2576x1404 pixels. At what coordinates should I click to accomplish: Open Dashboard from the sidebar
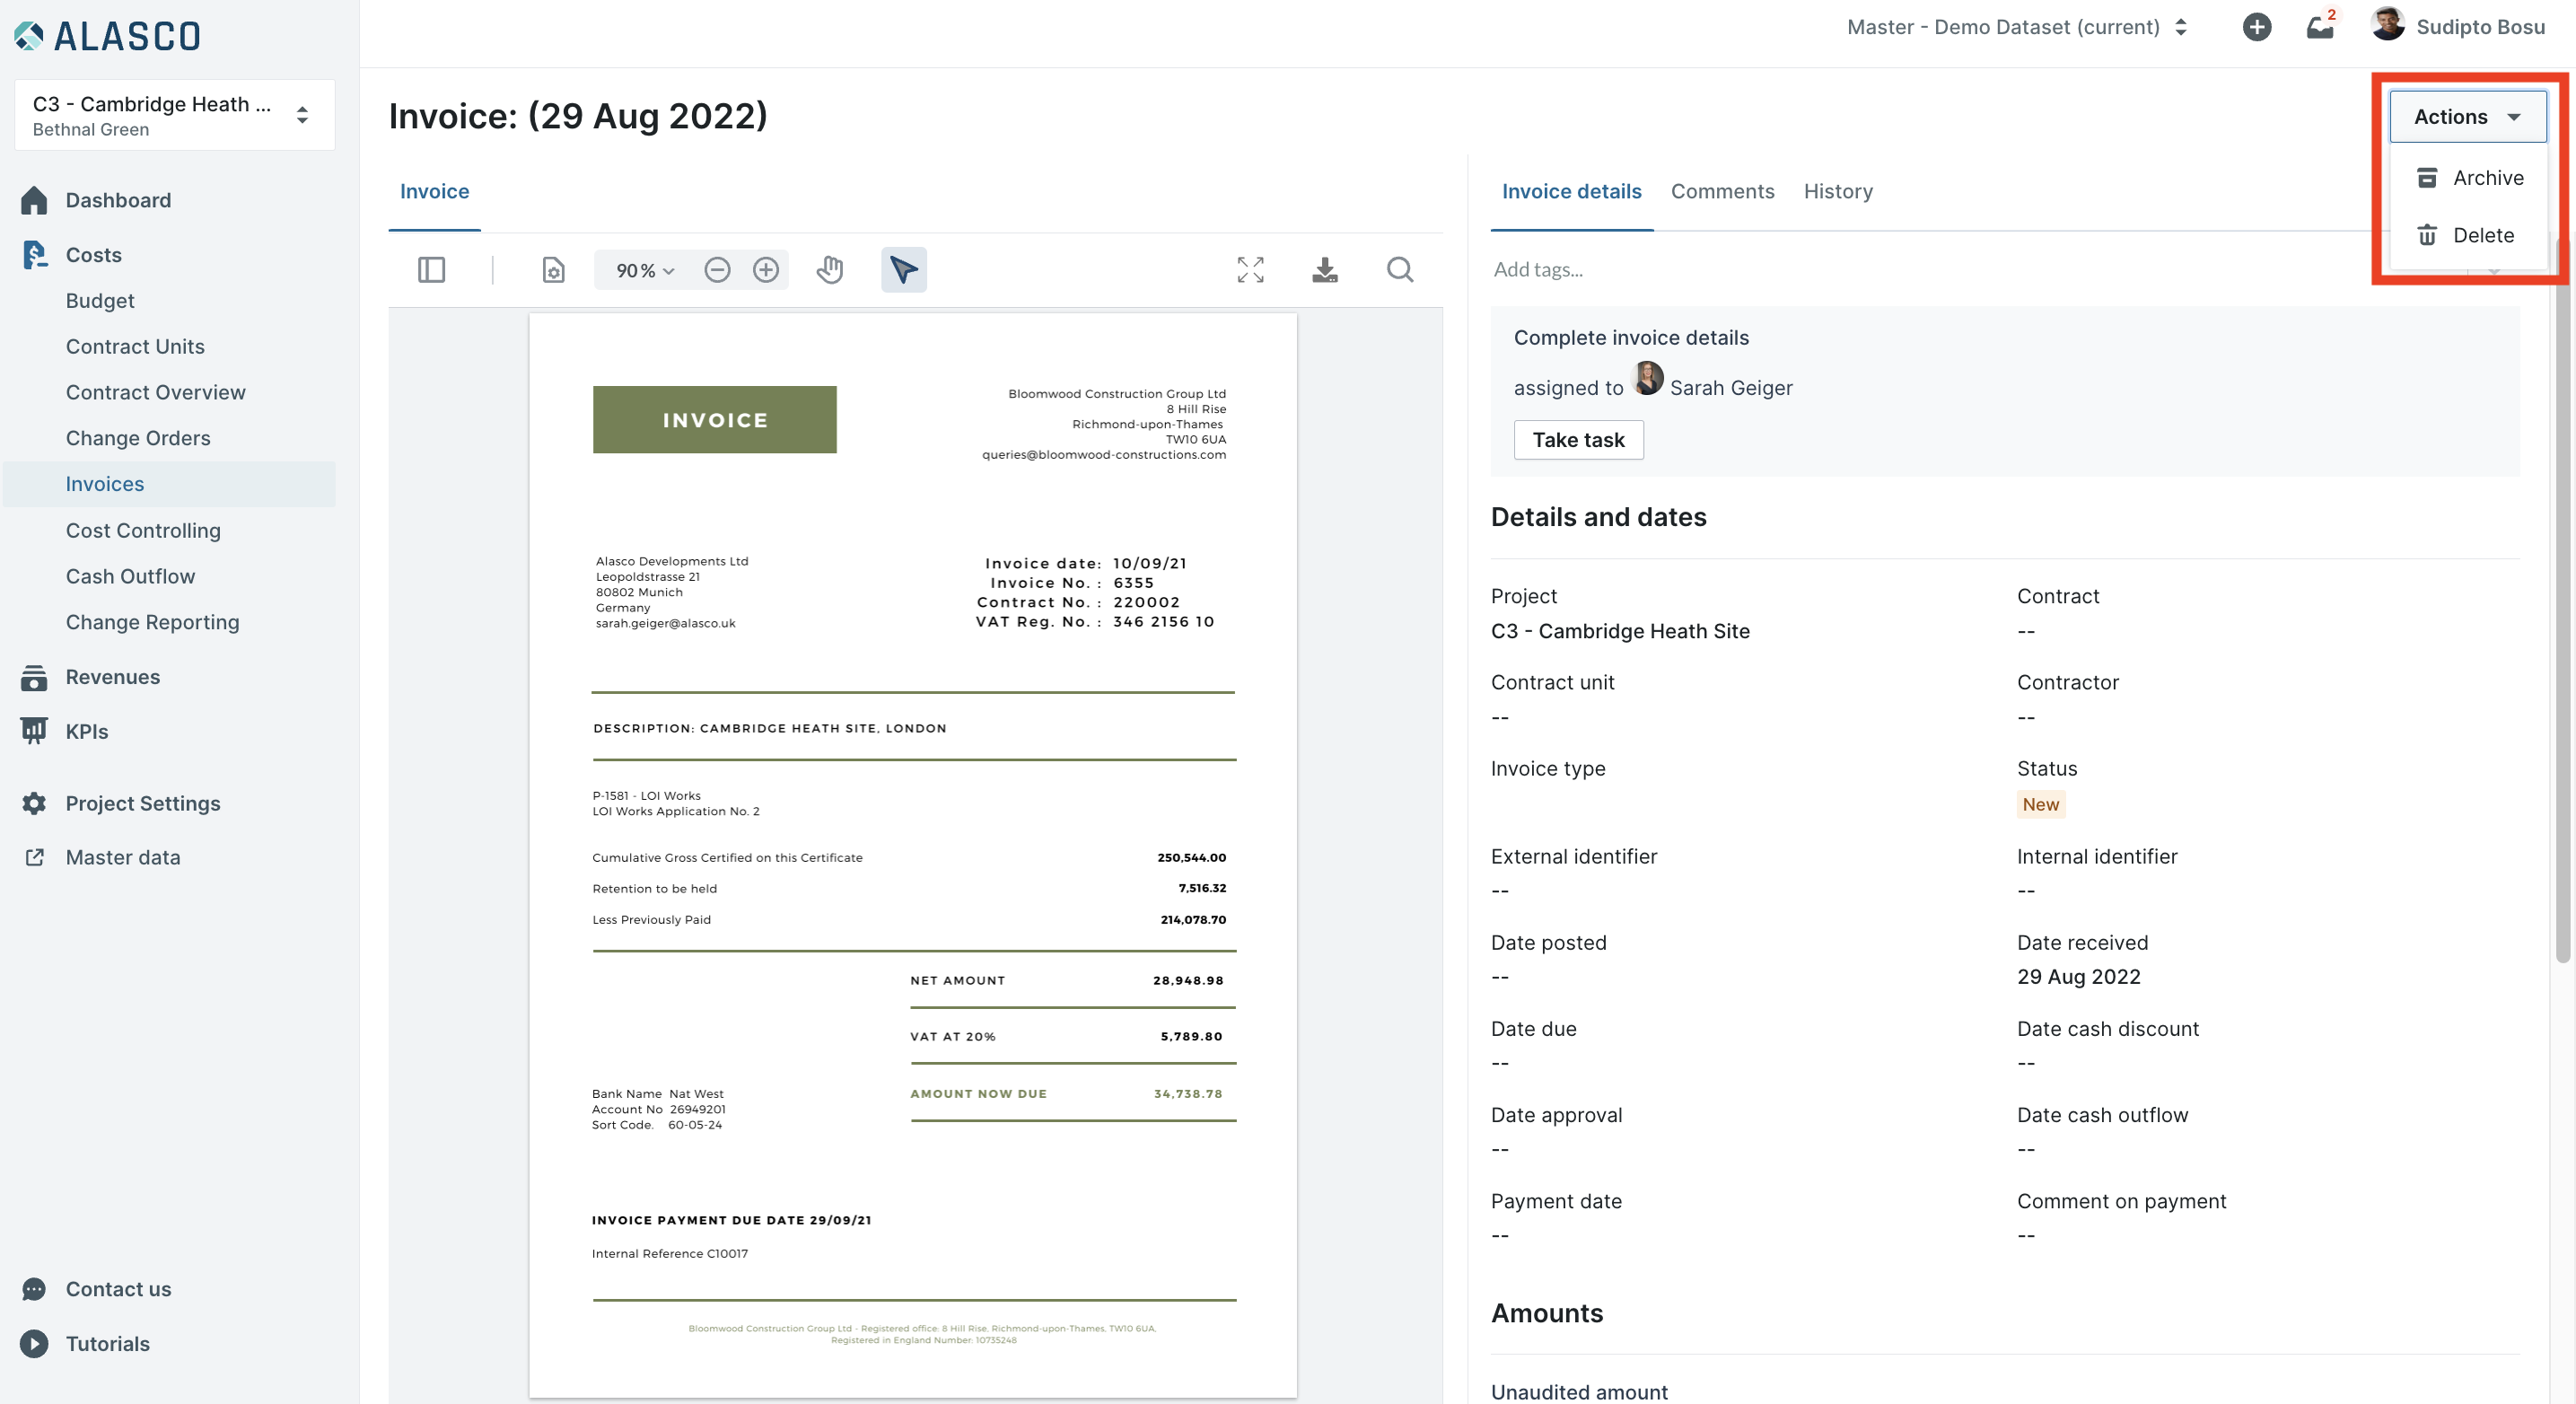pos(118,200)
